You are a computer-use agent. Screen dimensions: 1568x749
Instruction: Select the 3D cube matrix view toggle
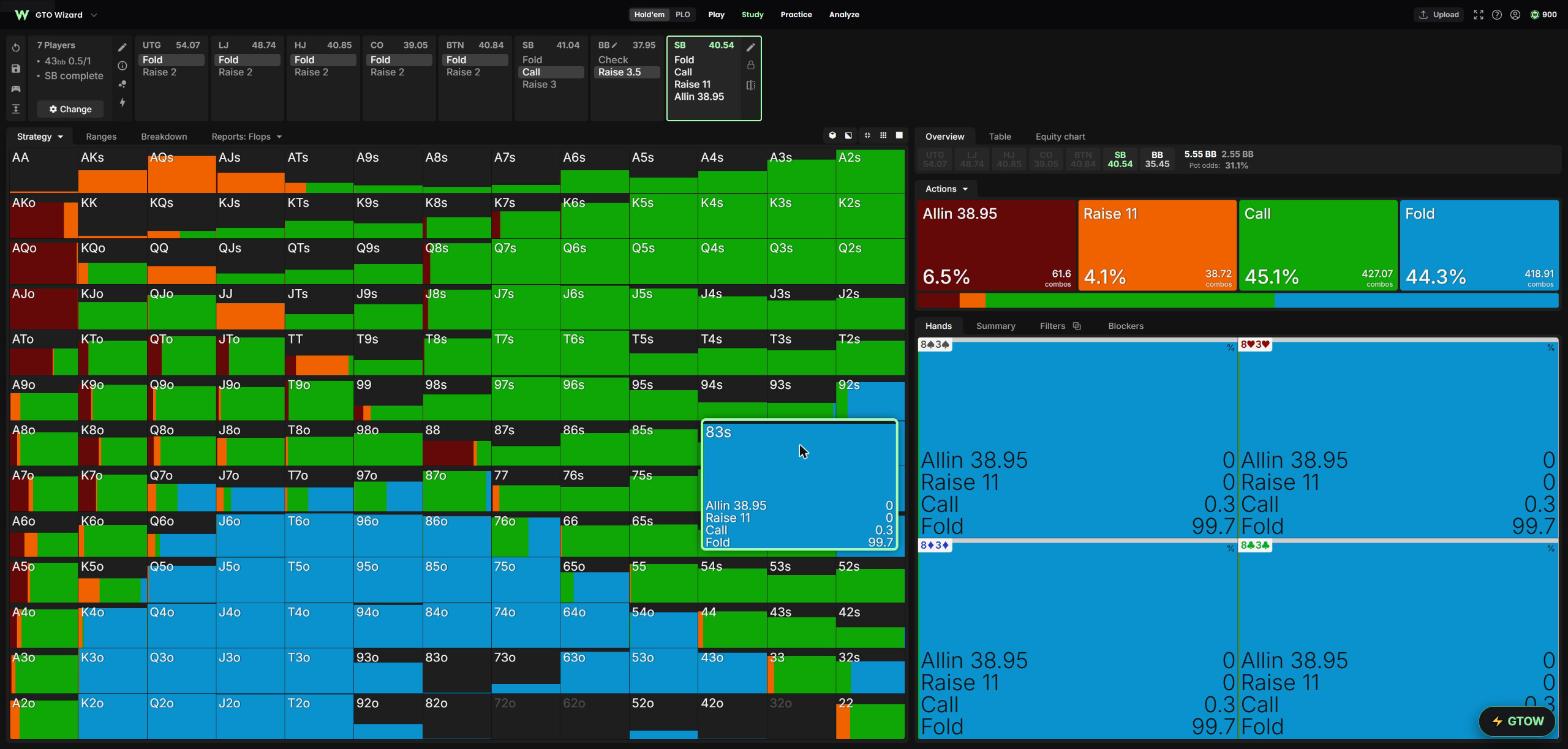pyautogui.click(x=832, y=136)
